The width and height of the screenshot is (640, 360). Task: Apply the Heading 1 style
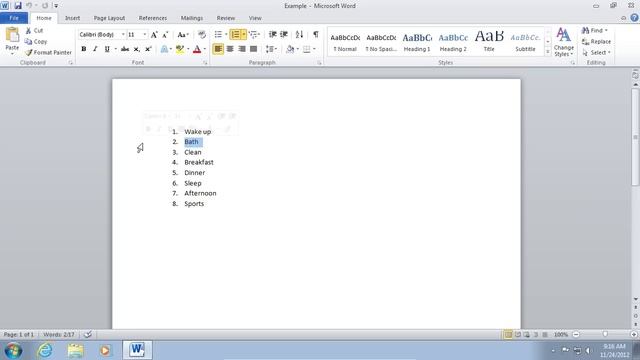417,42
